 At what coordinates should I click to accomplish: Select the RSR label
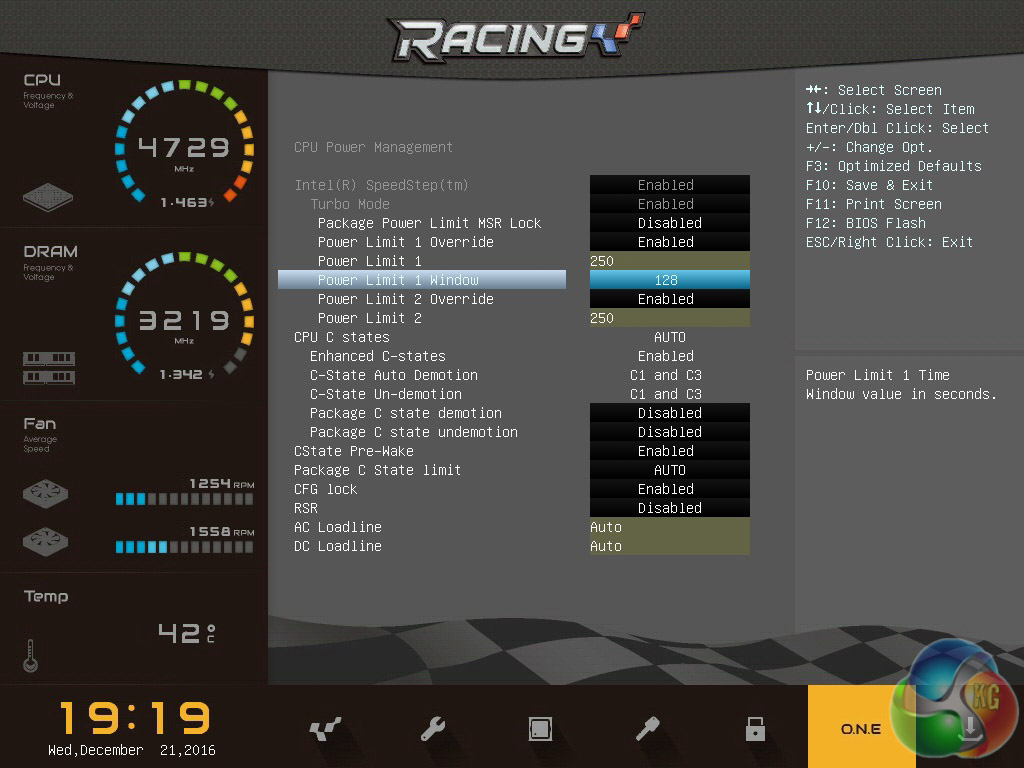tap(306, 507)
